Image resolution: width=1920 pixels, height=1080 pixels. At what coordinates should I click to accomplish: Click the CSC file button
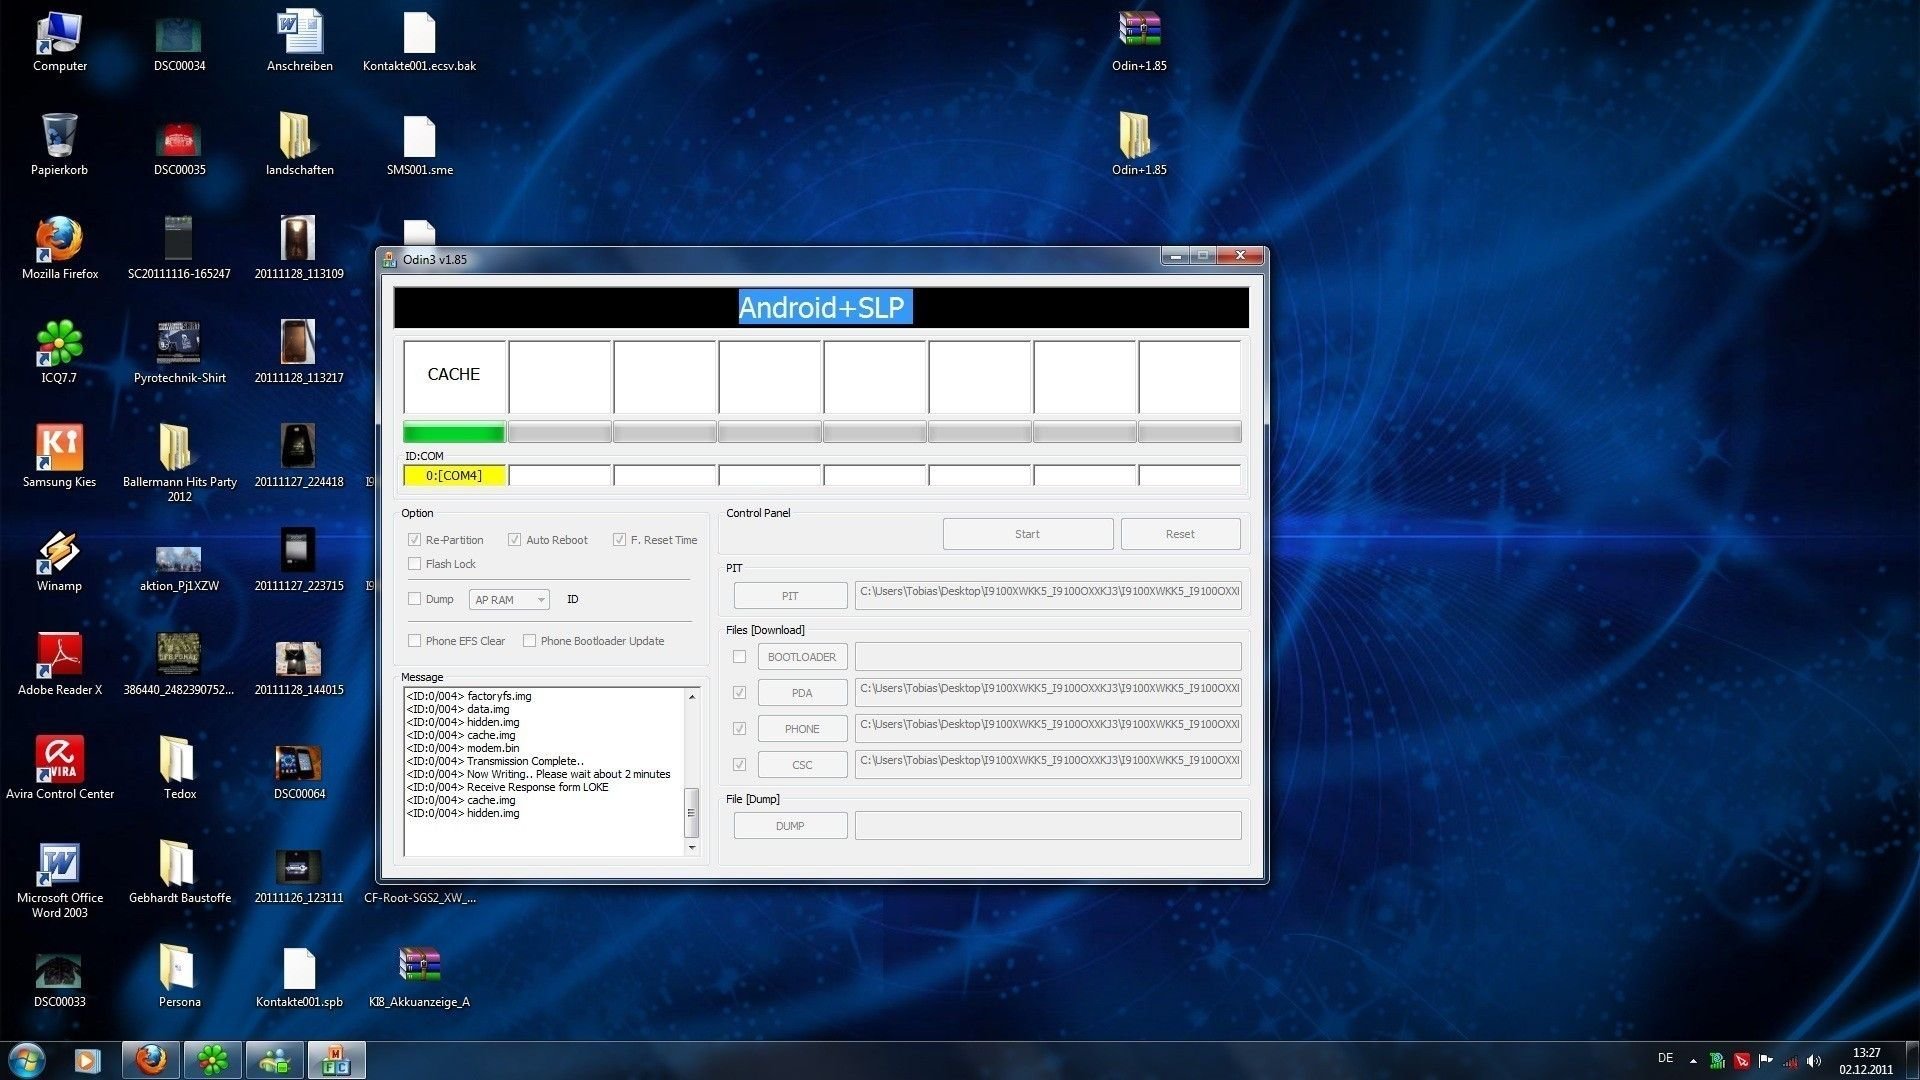(x=802, y=765)
